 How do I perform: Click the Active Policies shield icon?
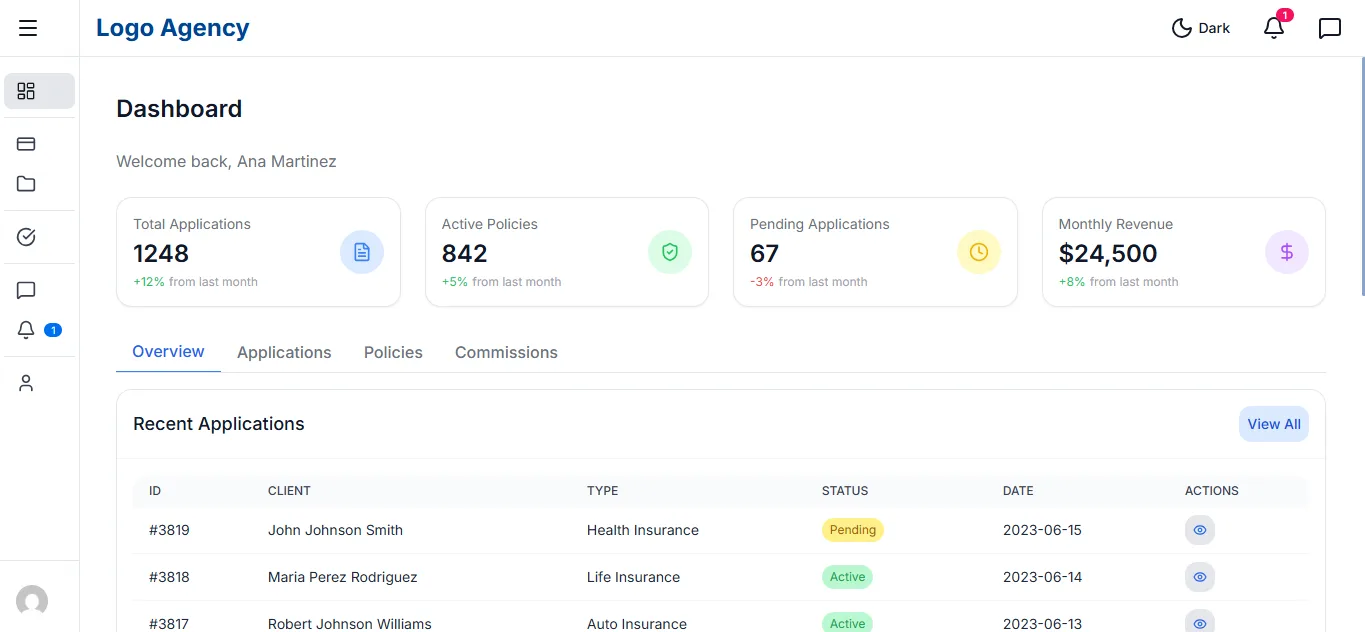tap(670, 252)
